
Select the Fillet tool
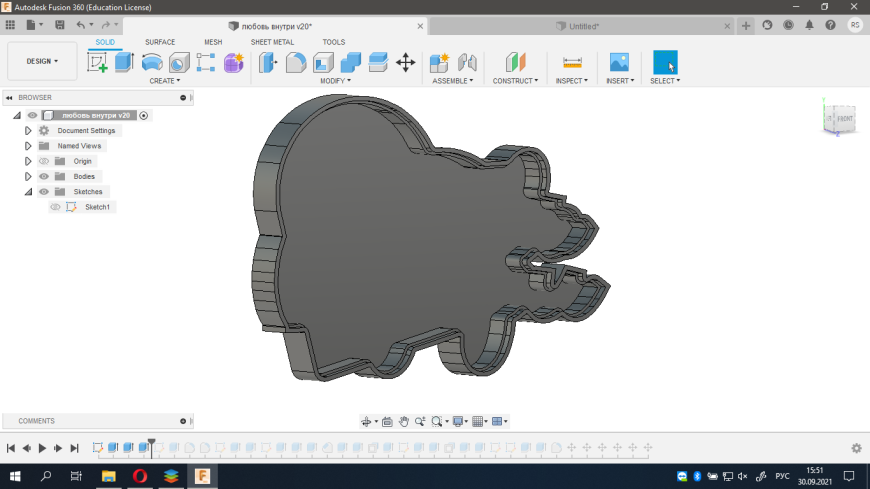296,62
